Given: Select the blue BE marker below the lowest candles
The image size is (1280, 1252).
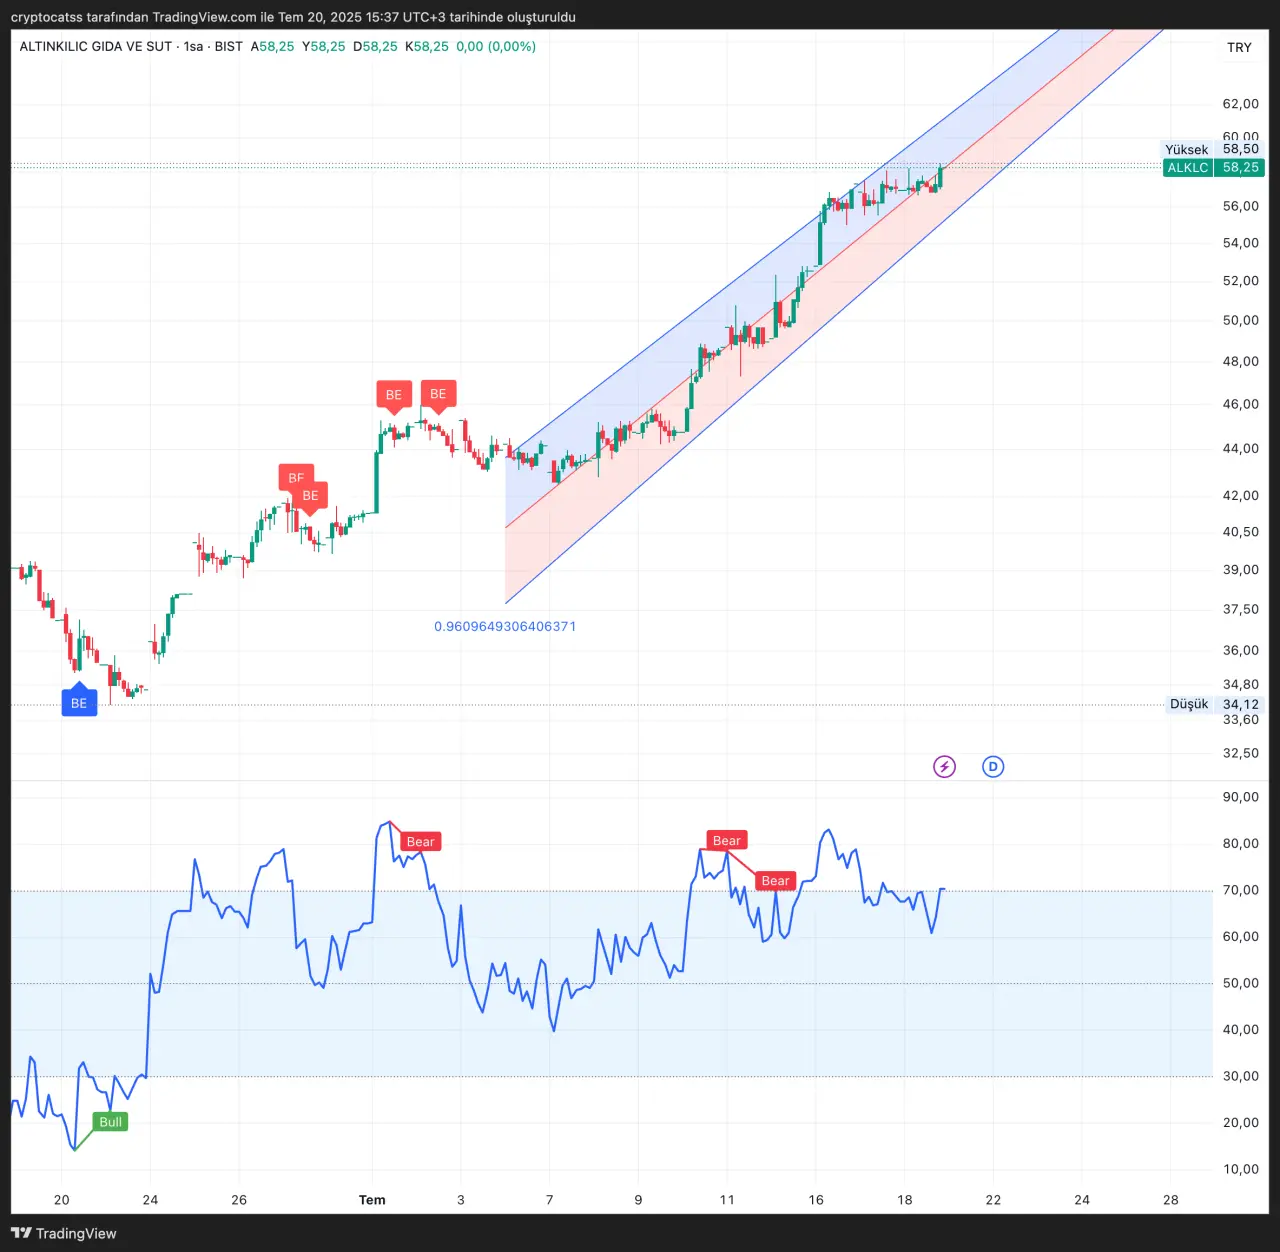Looking at the screenshot, I should 79,703.
